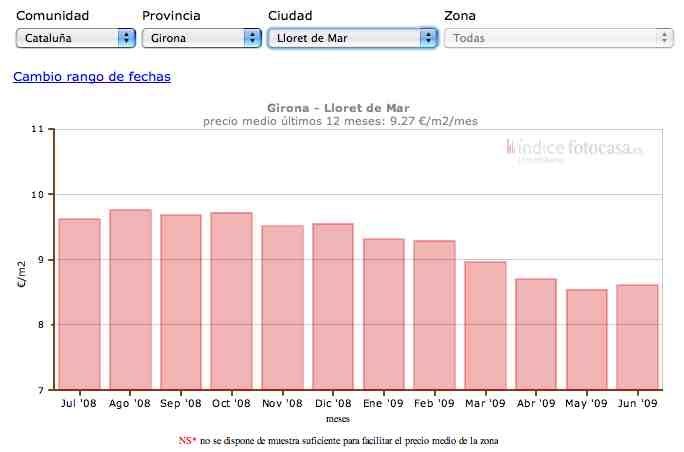Click the 'Jun '09' axis label

(x=637, y=403)
